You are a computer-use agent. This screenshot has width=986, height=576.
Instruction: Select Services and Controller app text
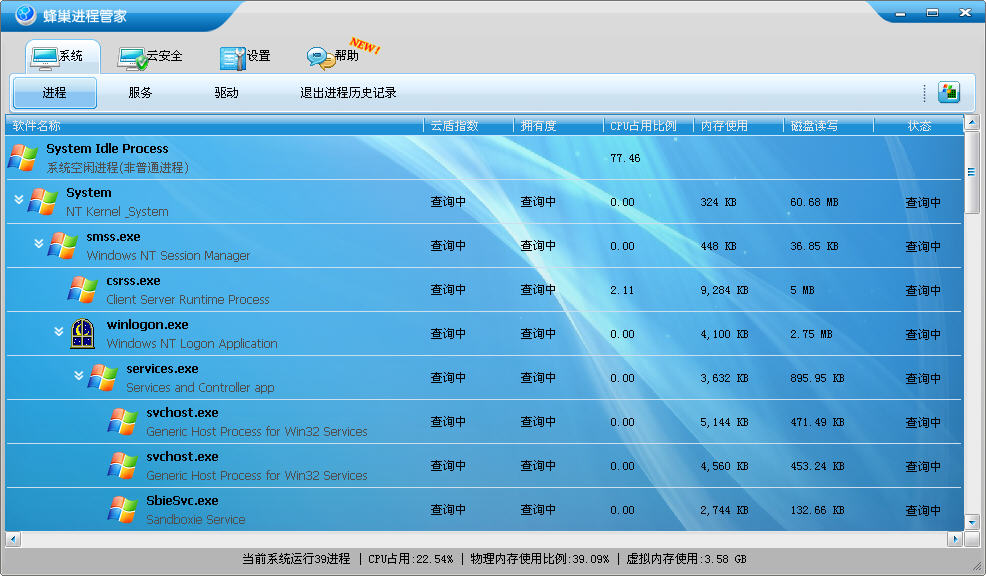click(201, 388)
